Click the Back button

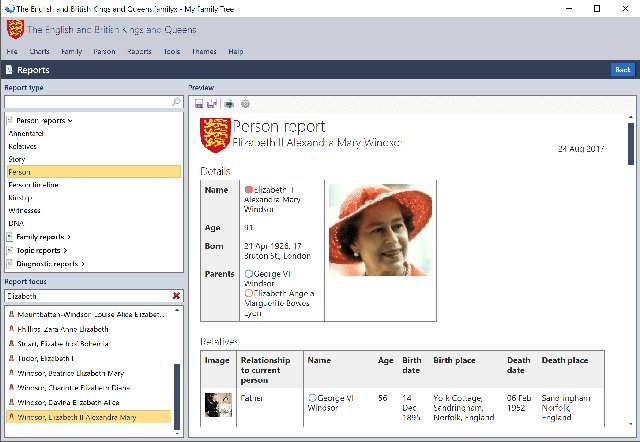(623, 70)
